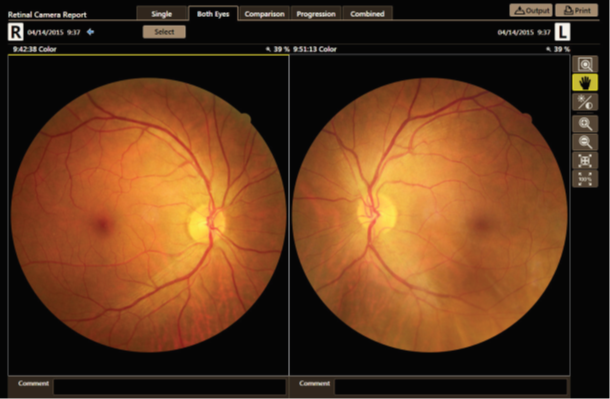The height and width of the screenshot is (399, 610).
Task: Click the Print button
Action: click(x=577, y=10)
